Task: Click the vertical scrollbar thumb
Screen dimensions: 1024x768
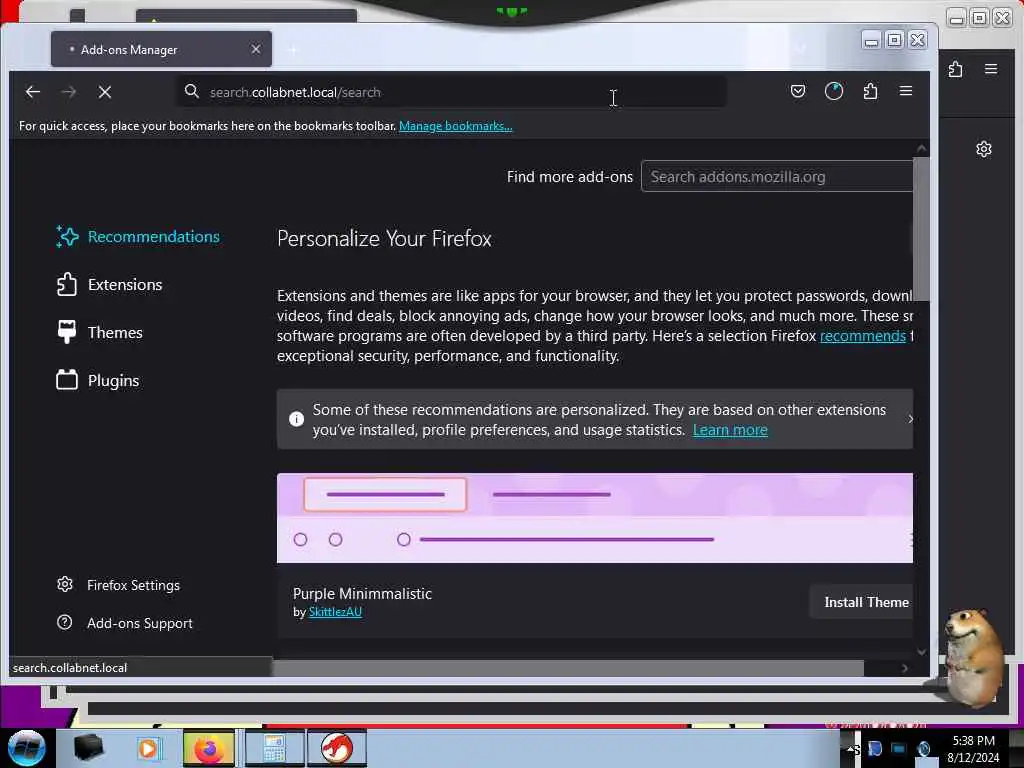Action: (x=921, y=229)
